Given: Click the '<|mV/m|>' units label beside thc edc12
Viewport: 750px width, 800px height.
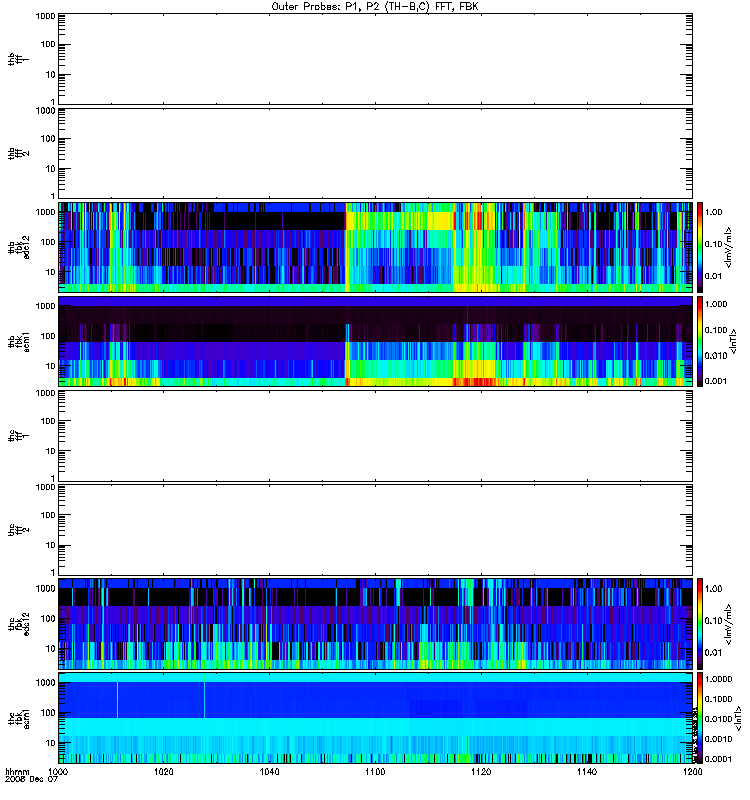Looking at the screenshot, I should (x=729, y=624).
